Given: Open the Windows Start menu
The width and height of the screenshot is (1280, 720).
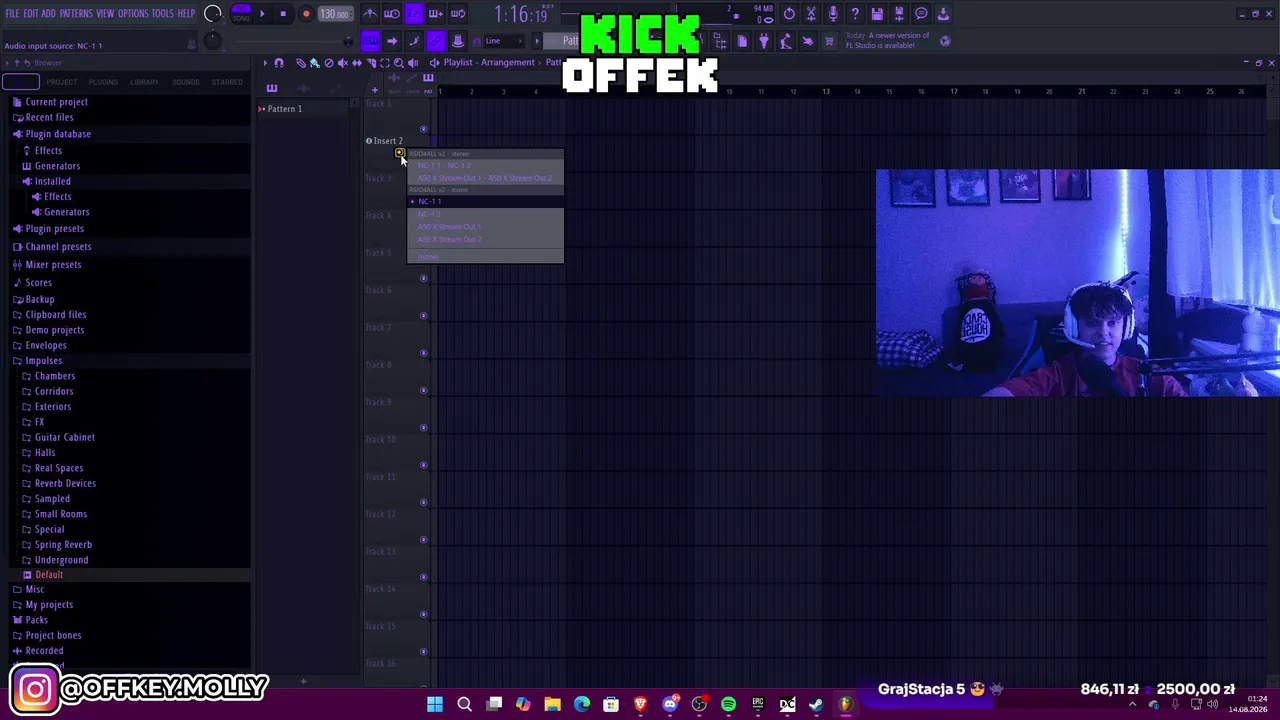Looking at the screenshot, I should 435,705.
